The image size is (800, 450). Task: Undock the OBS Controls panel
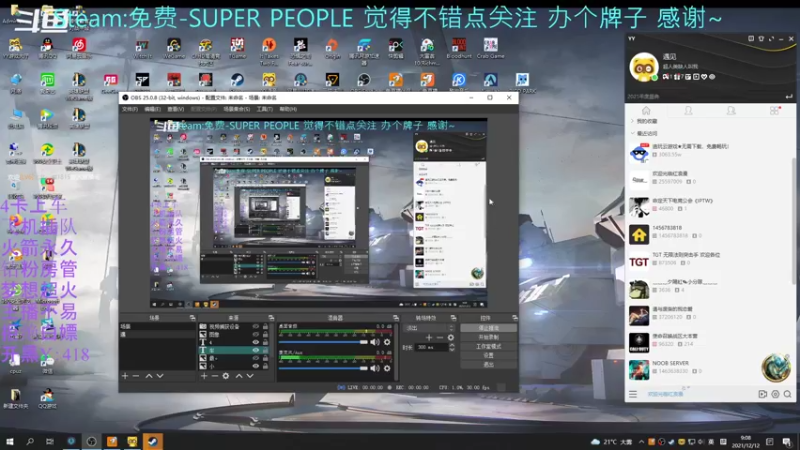click(x=515, y=318)
